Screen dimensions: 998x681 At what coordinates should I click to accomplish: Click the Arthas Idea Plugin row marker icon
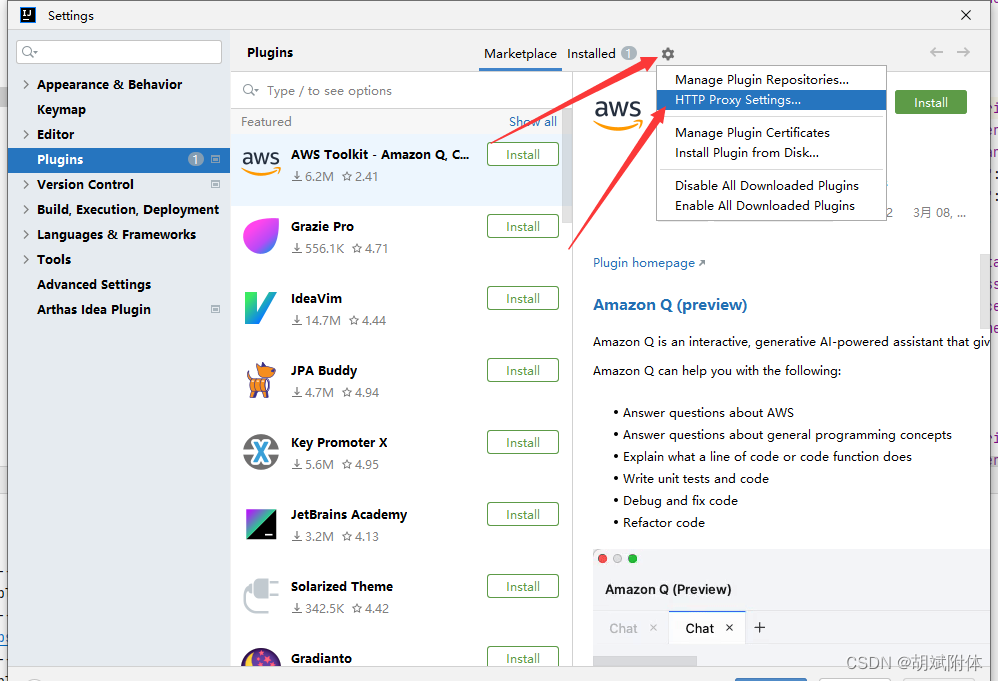[215, 309]
